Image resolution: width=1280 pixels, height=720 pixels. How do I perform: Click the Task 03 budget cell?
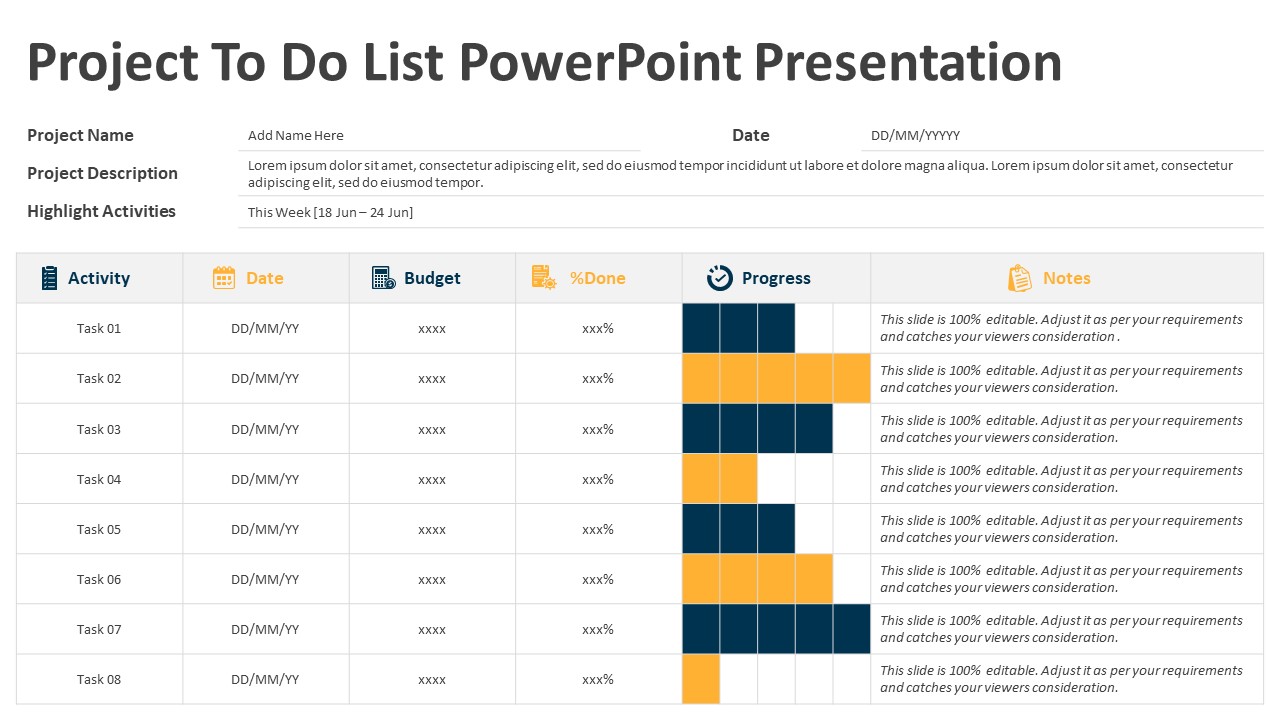pyautogui.click(x=432, y=429)
